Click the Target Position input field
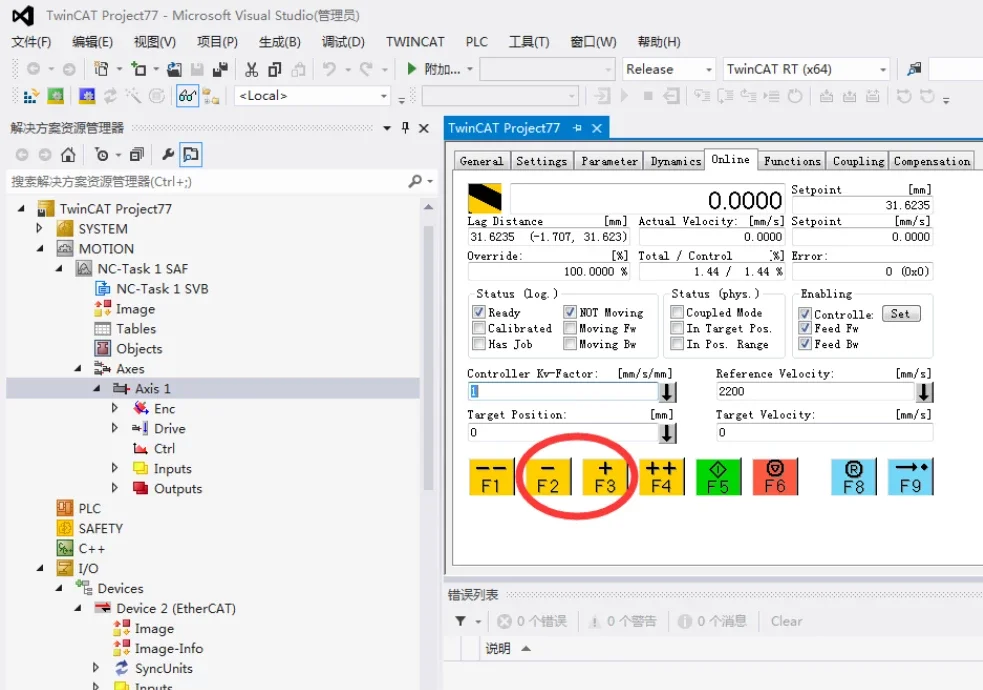The image size is (983, 690). (x=562, y=433)
